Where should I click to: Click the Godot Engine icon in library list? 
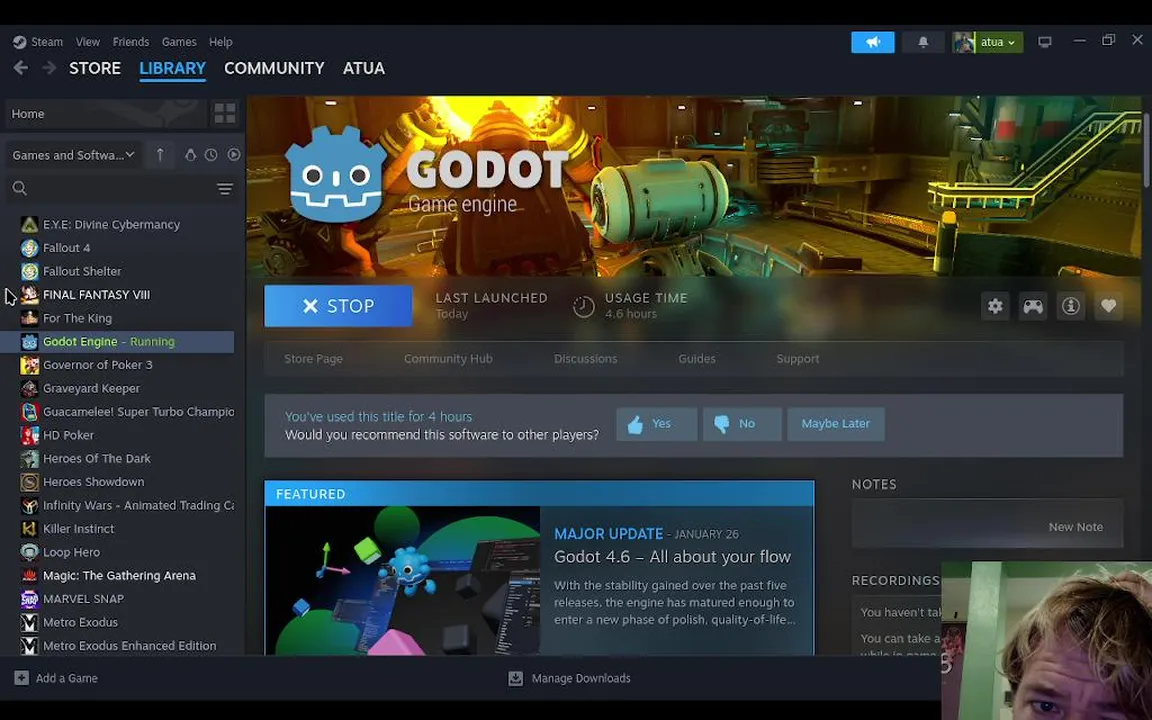click(x=29, y=342)
